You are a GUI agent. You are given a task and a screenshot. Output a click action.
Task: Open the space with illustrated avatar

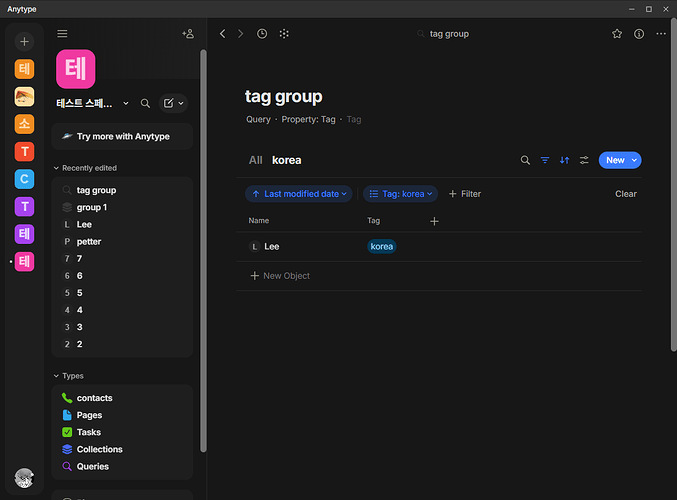(24, 97)
